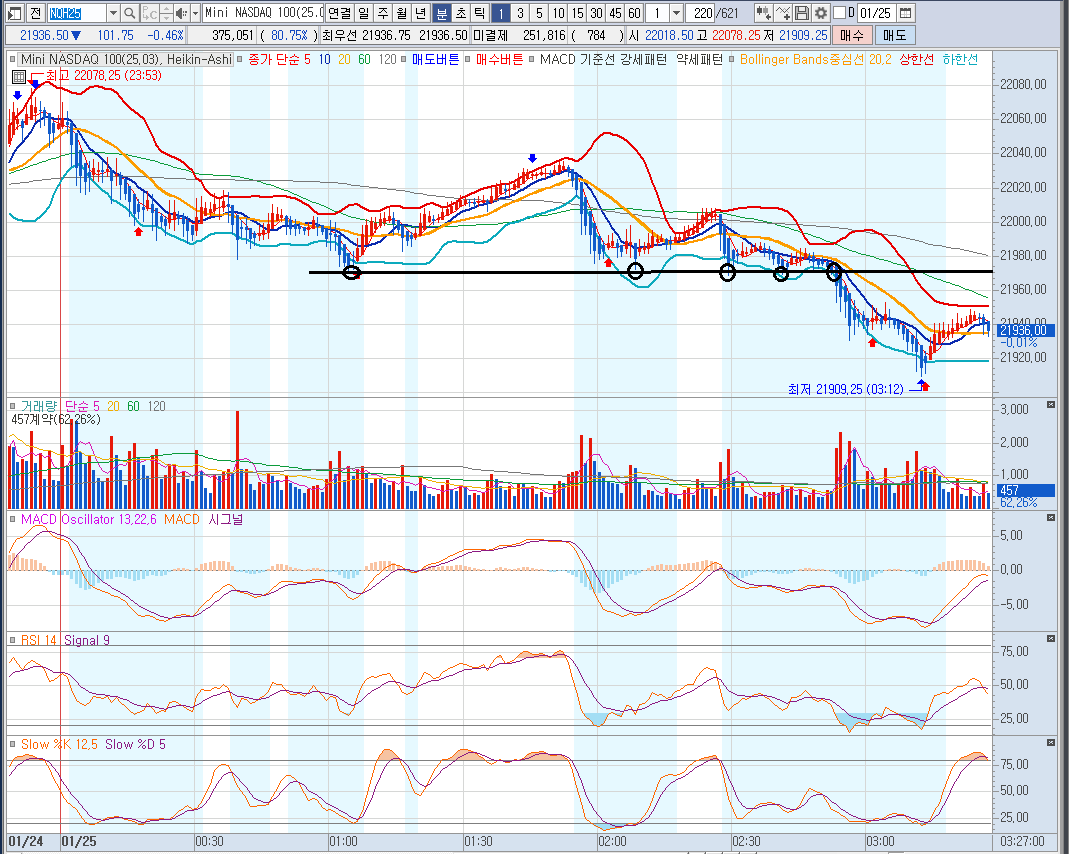Click the marker square before Bollinger Bands legend
This screenshot has width=1069, height=854.
732,60
